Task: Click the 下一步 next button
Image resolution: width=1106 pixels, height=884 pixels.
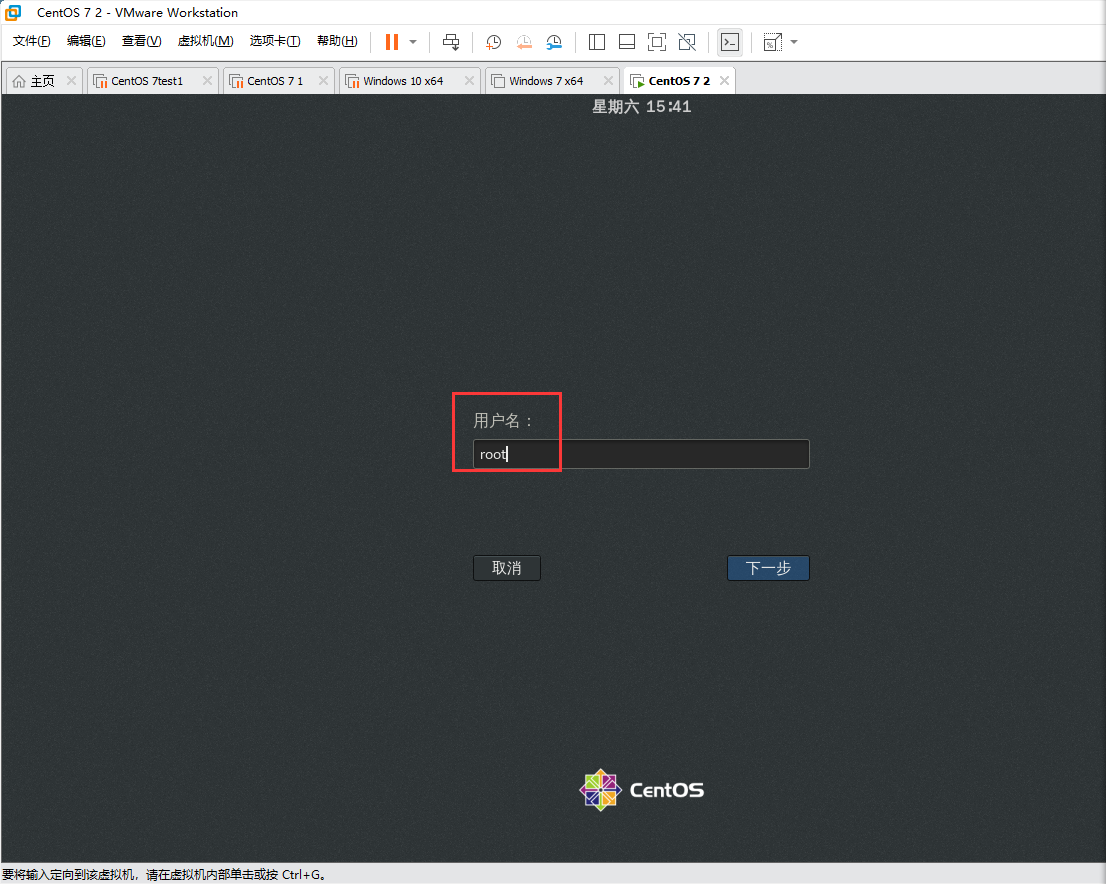Action: [x=768, y=568]
